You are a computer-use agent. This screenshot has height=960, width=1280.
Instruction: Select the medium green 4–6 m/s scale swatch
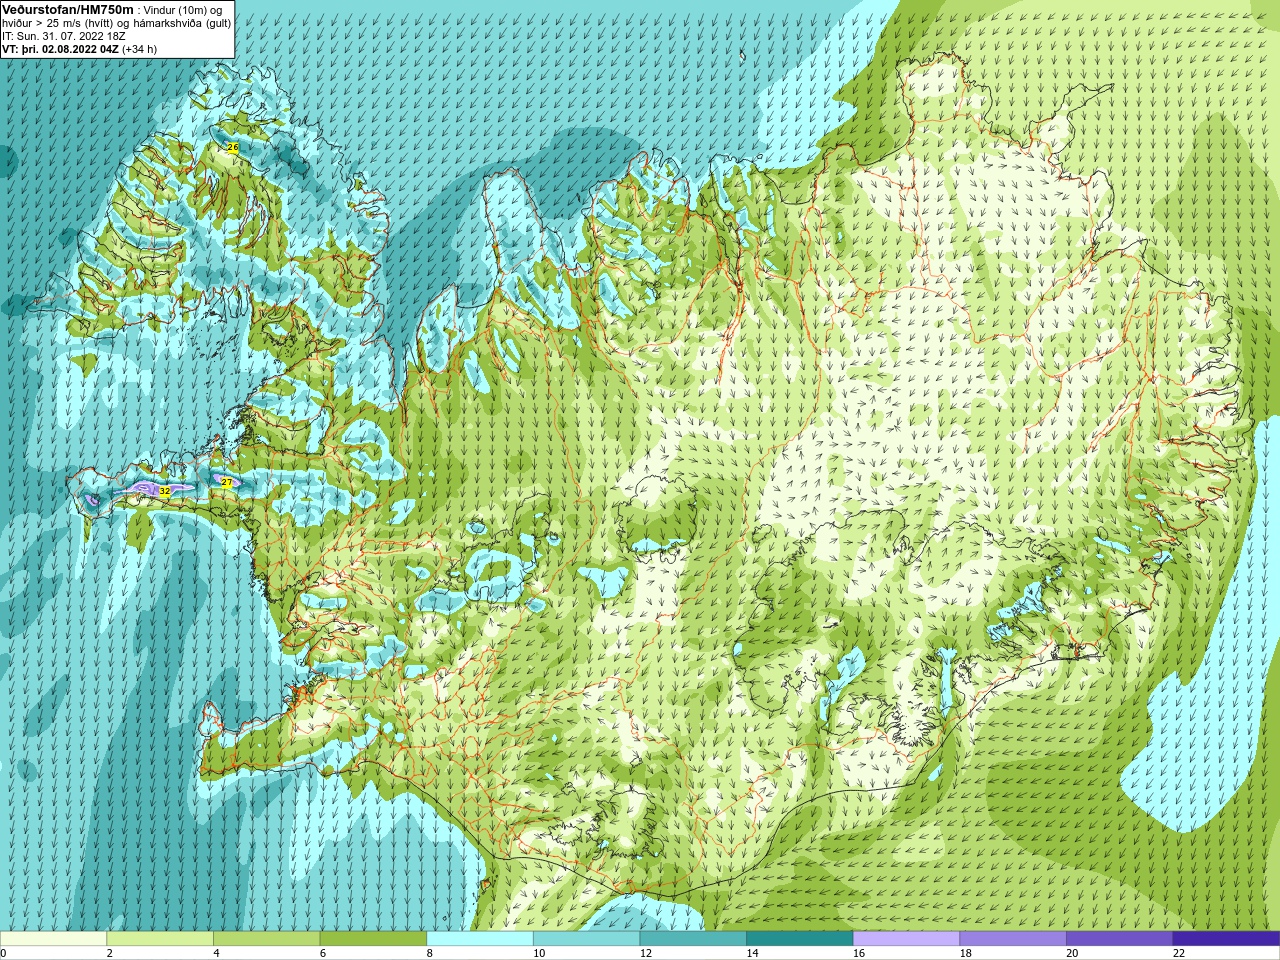(x=266, y=939)
